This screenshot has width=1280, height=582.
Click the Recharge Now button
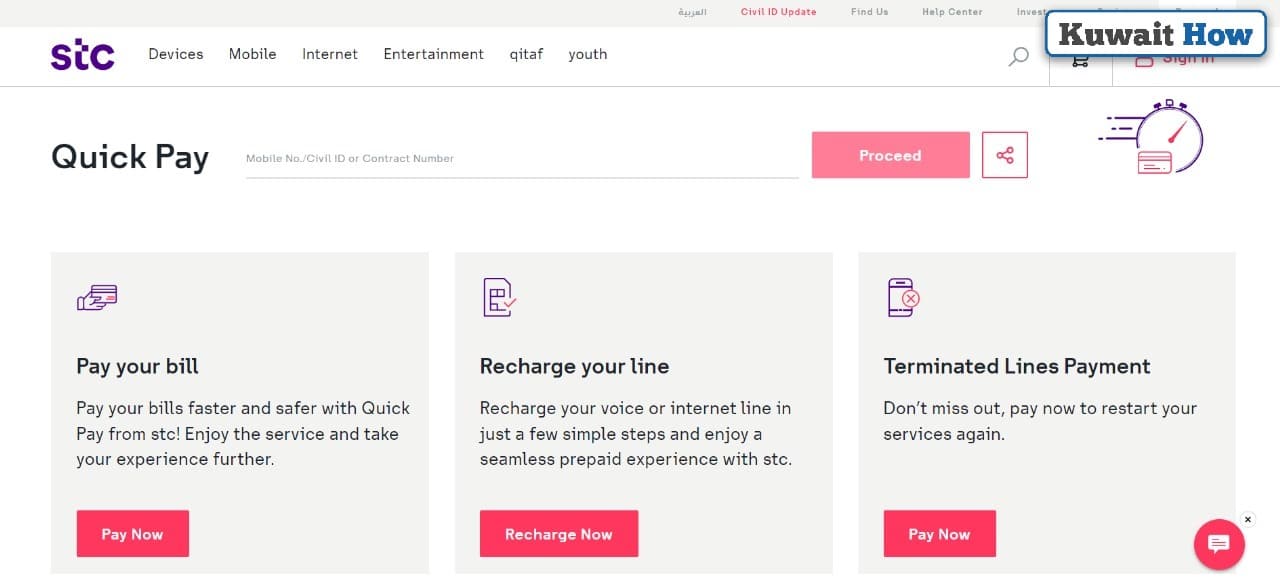pos(559,533)
